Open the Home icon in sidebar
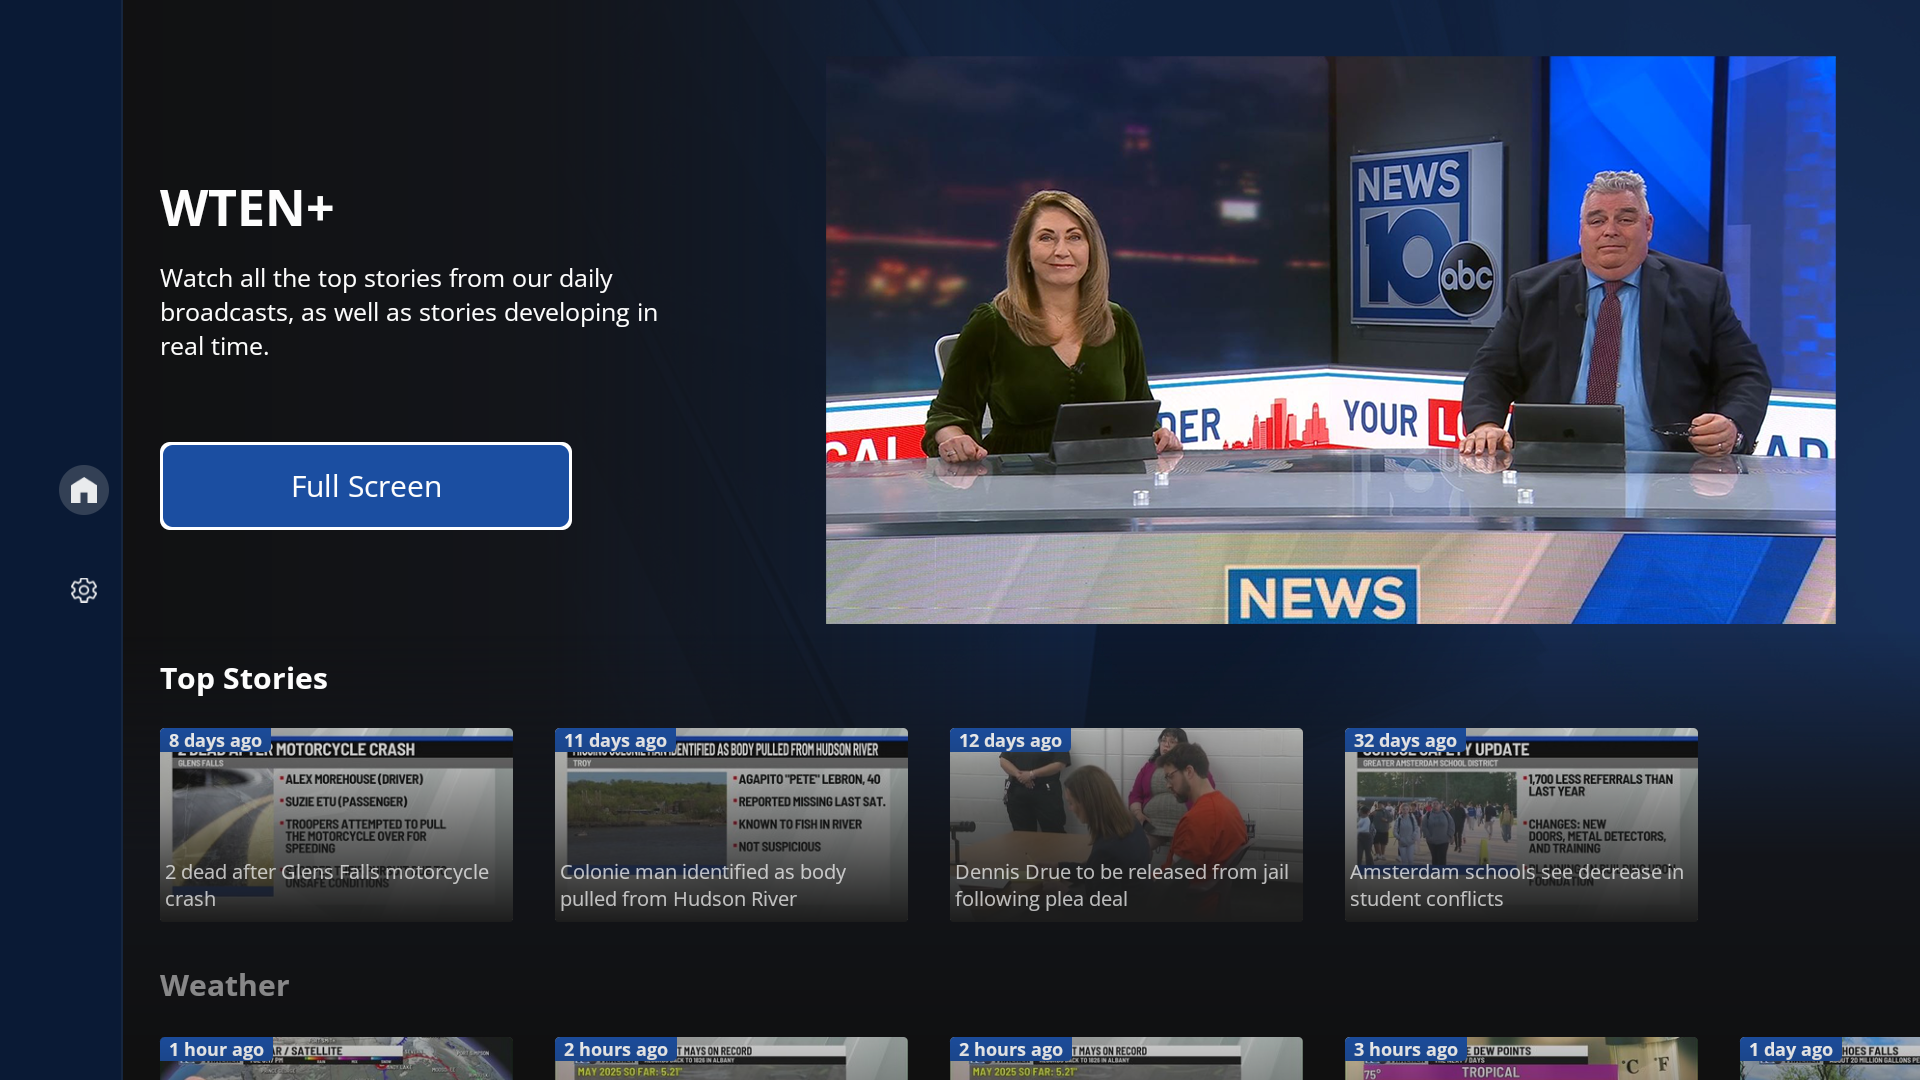Screen dimensions: 1920x1080 coord(84,490)
